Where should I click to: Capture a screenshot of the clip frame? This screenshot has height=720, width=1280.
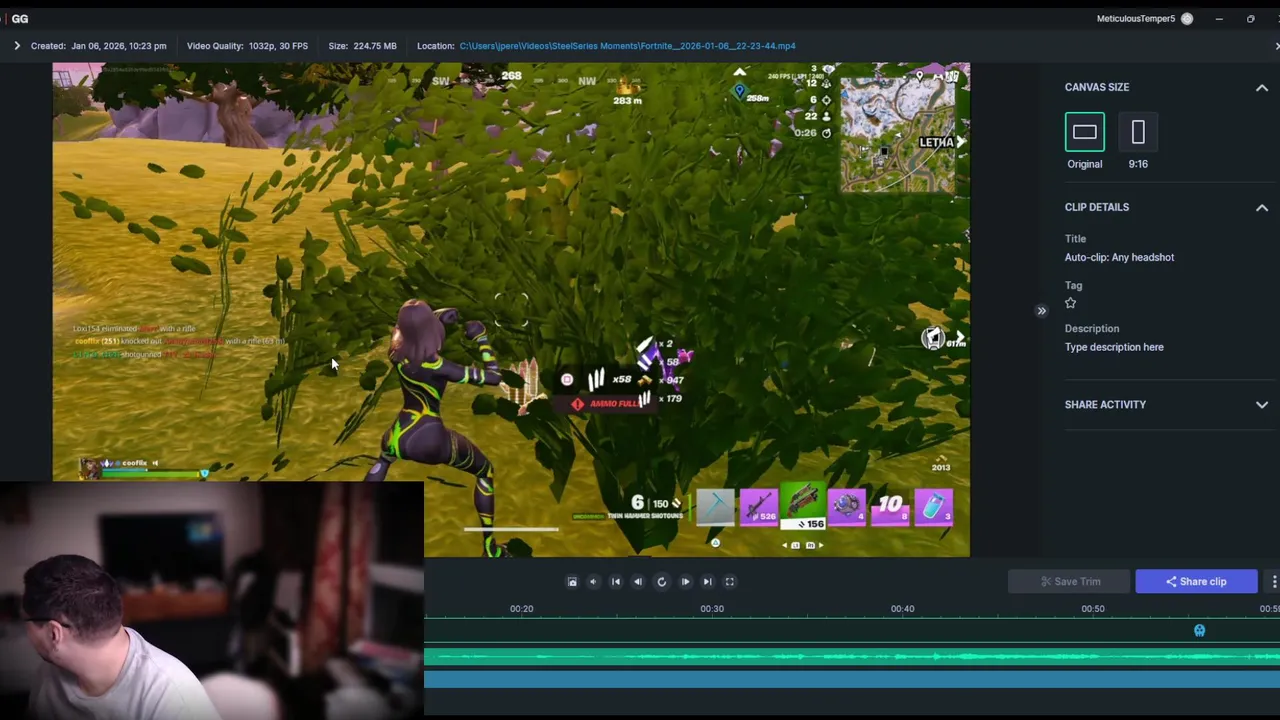pyautogui.click(x=572, y=582)
